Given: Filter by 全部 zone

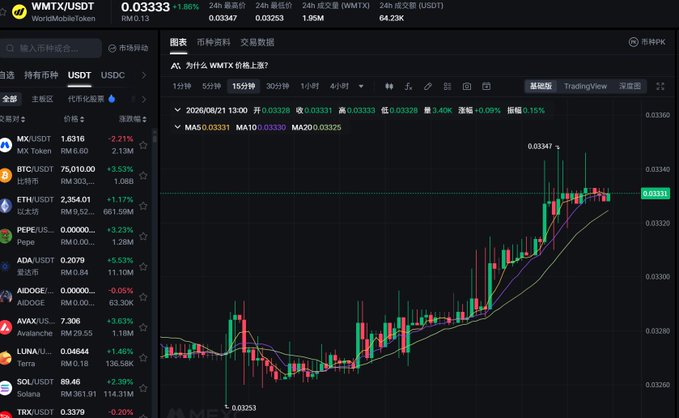Looking at the screenshot, I should [x=10, y=99].
